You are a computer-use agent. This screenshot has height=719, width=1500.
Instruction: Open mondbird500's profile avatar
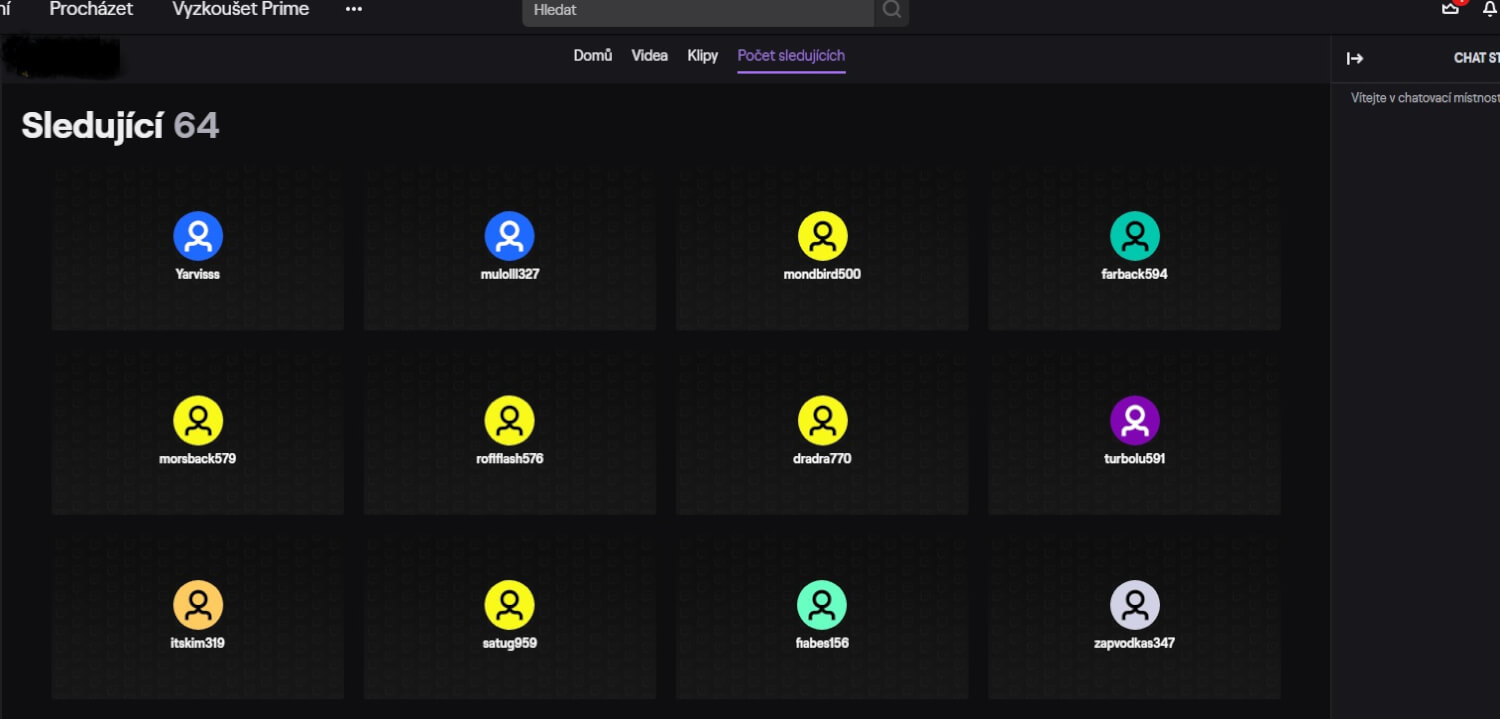[x=822, y=235]
